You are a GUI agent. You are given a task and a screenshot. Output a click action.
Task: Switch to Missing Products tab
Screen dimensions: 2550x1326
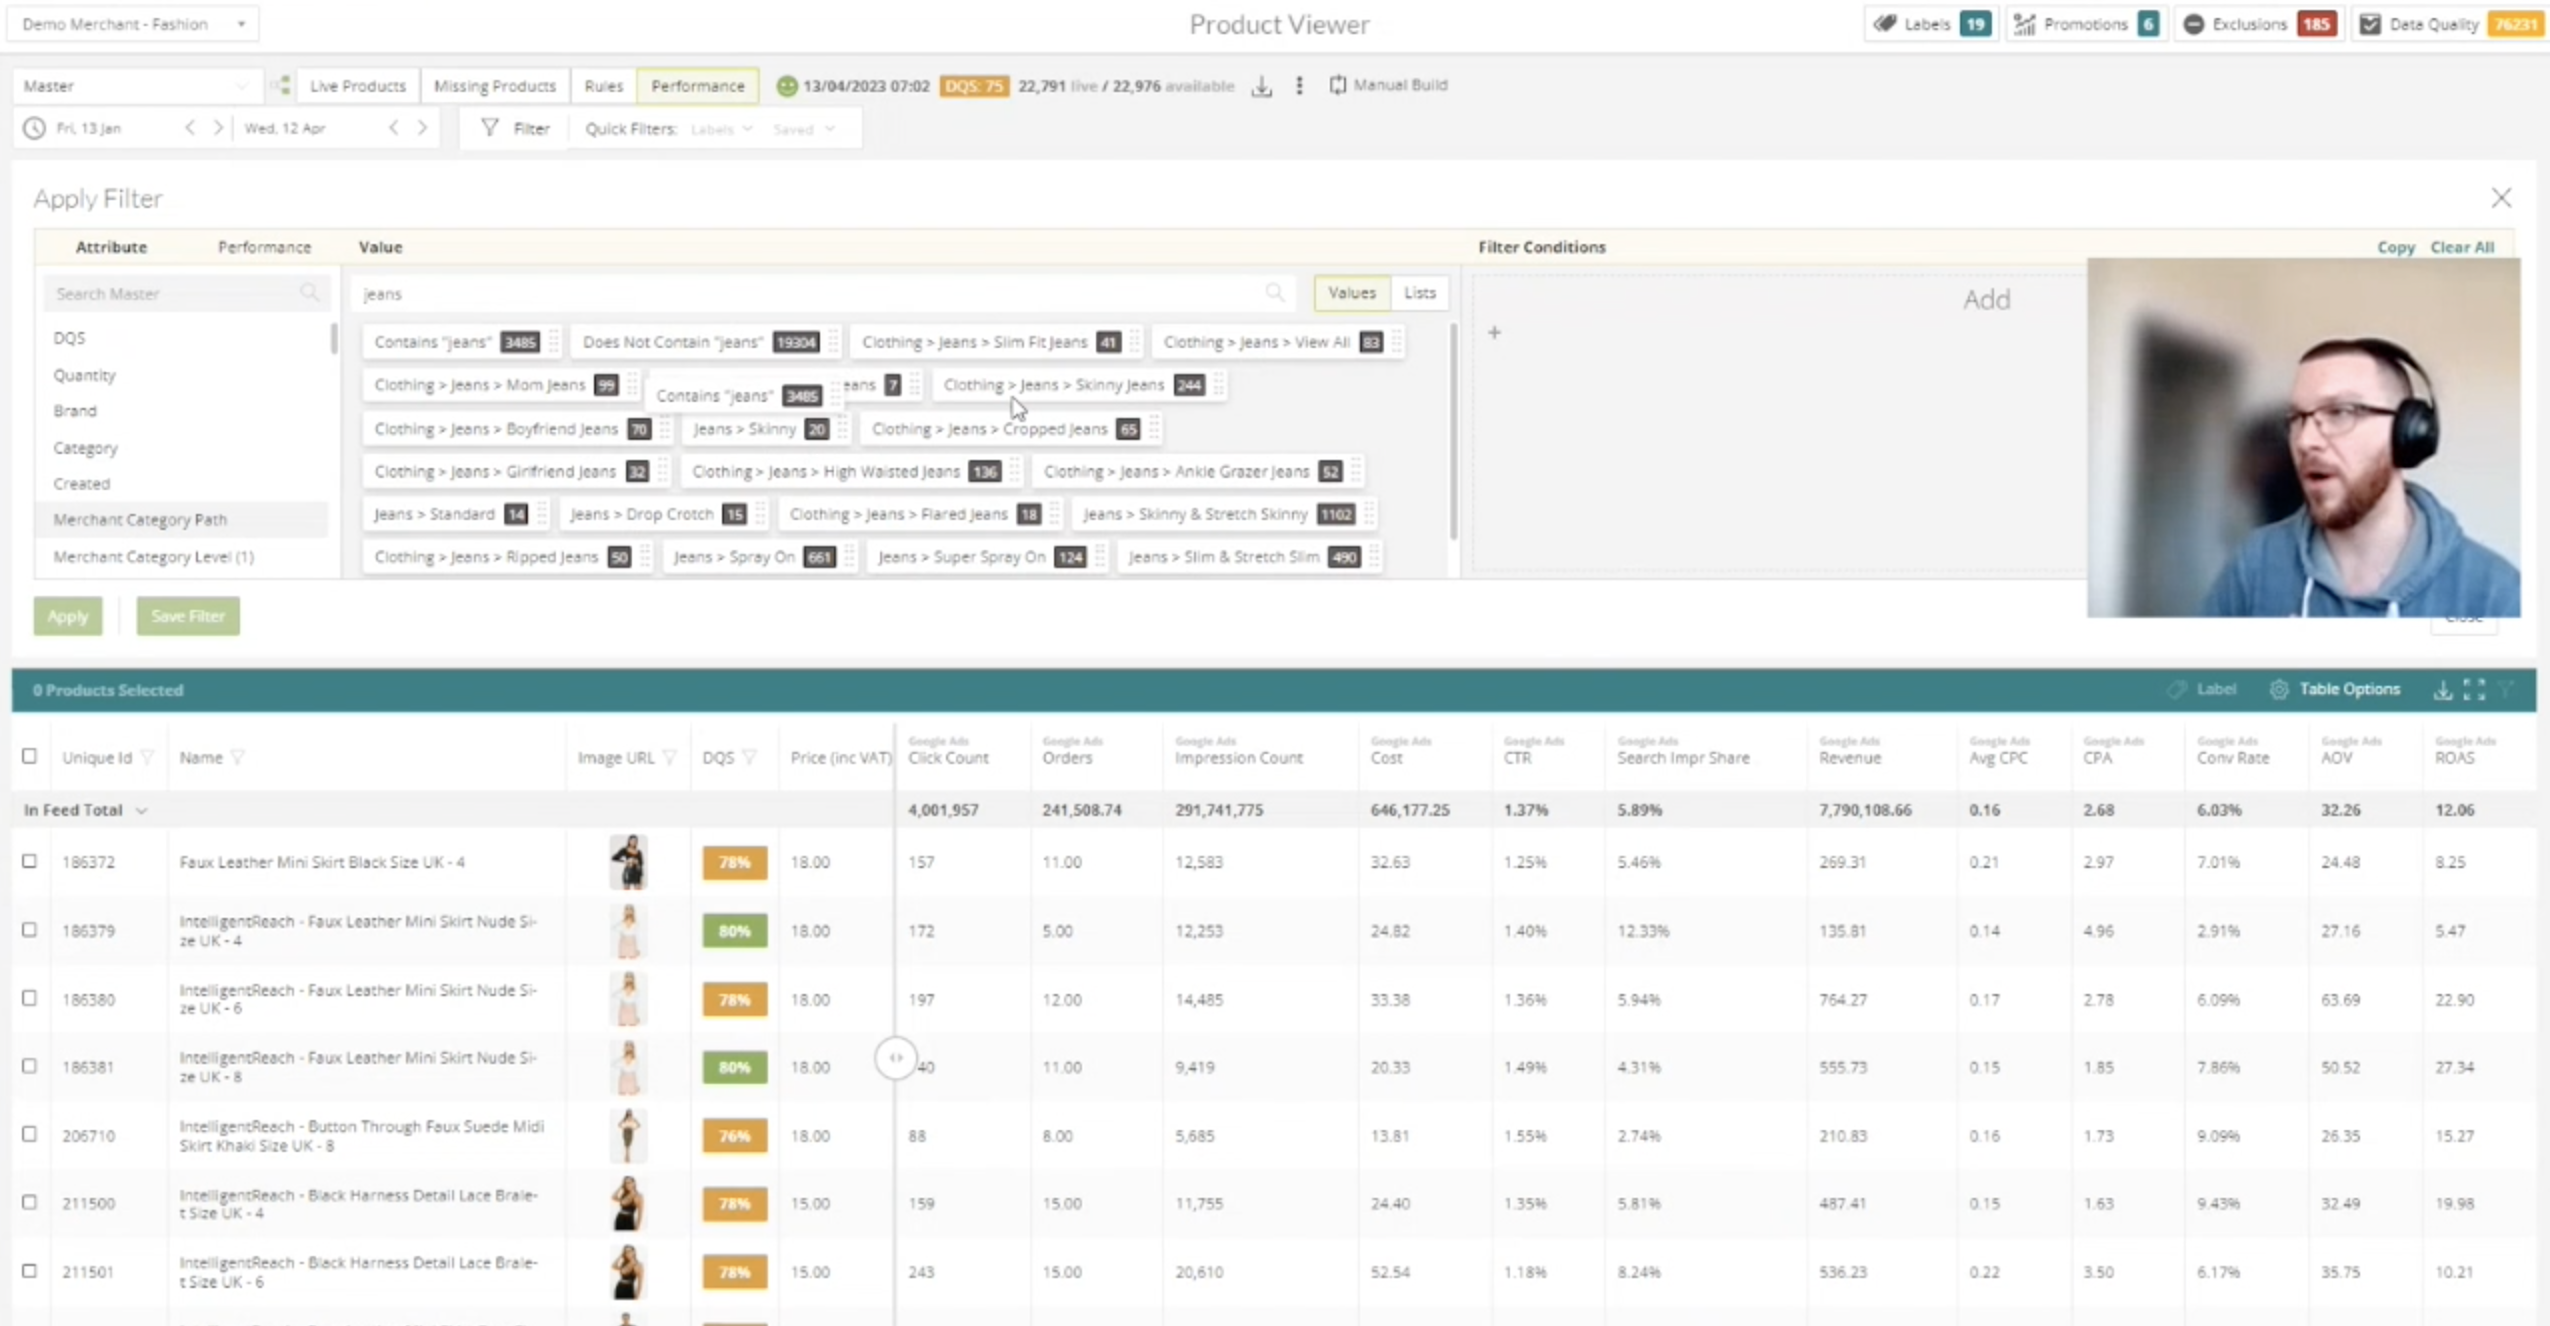(495, 86)
